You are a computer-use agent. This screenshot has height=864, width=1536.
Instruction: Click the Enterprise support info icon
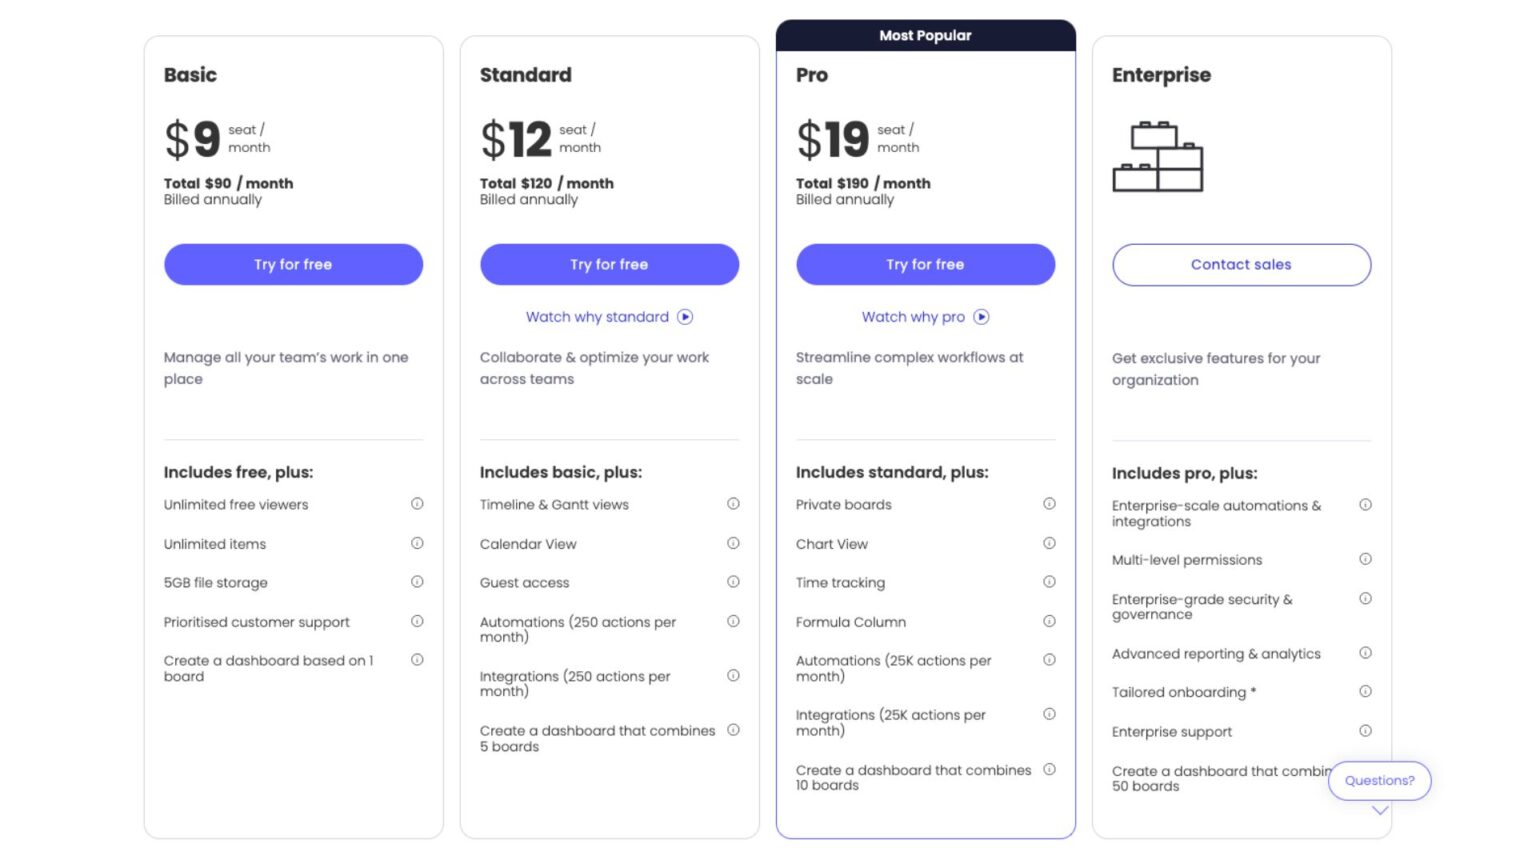pyautogui.click(x=1365, y=730)
